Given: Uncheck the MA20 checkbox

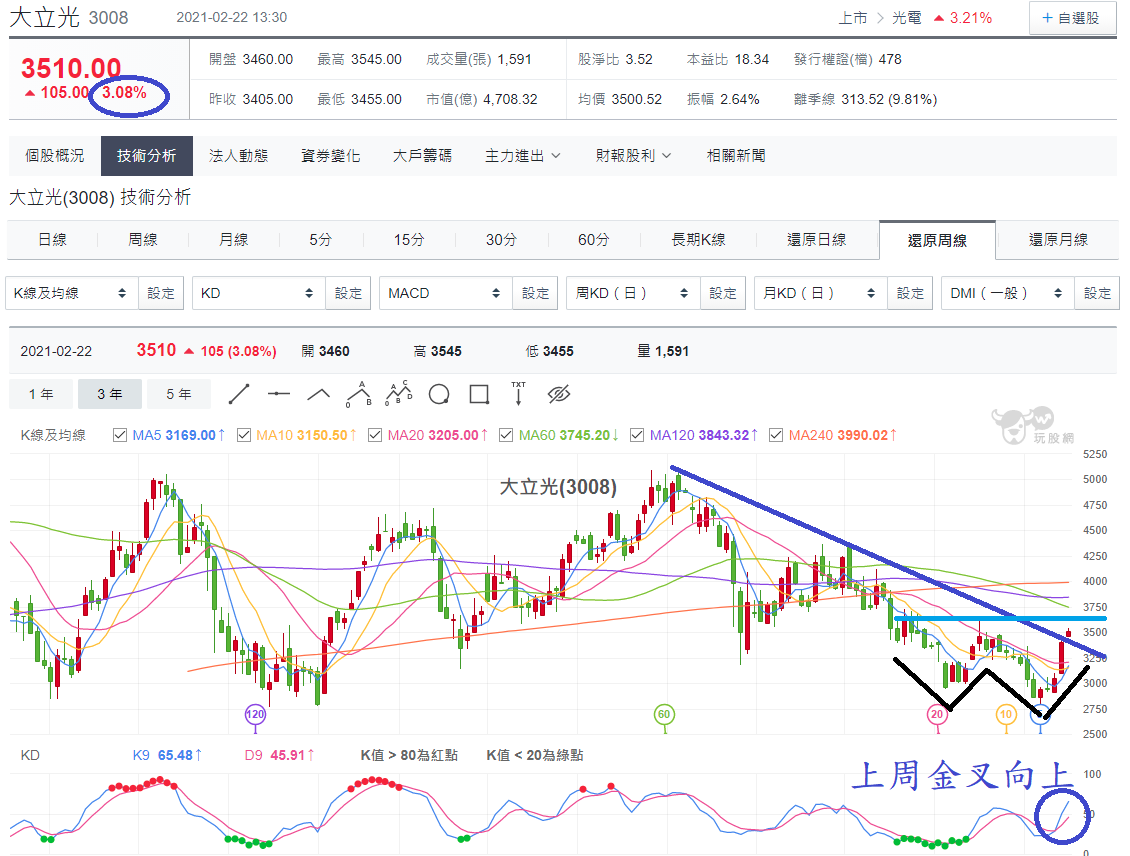Looking at the screenshot, I should click(x=375, y=435).
